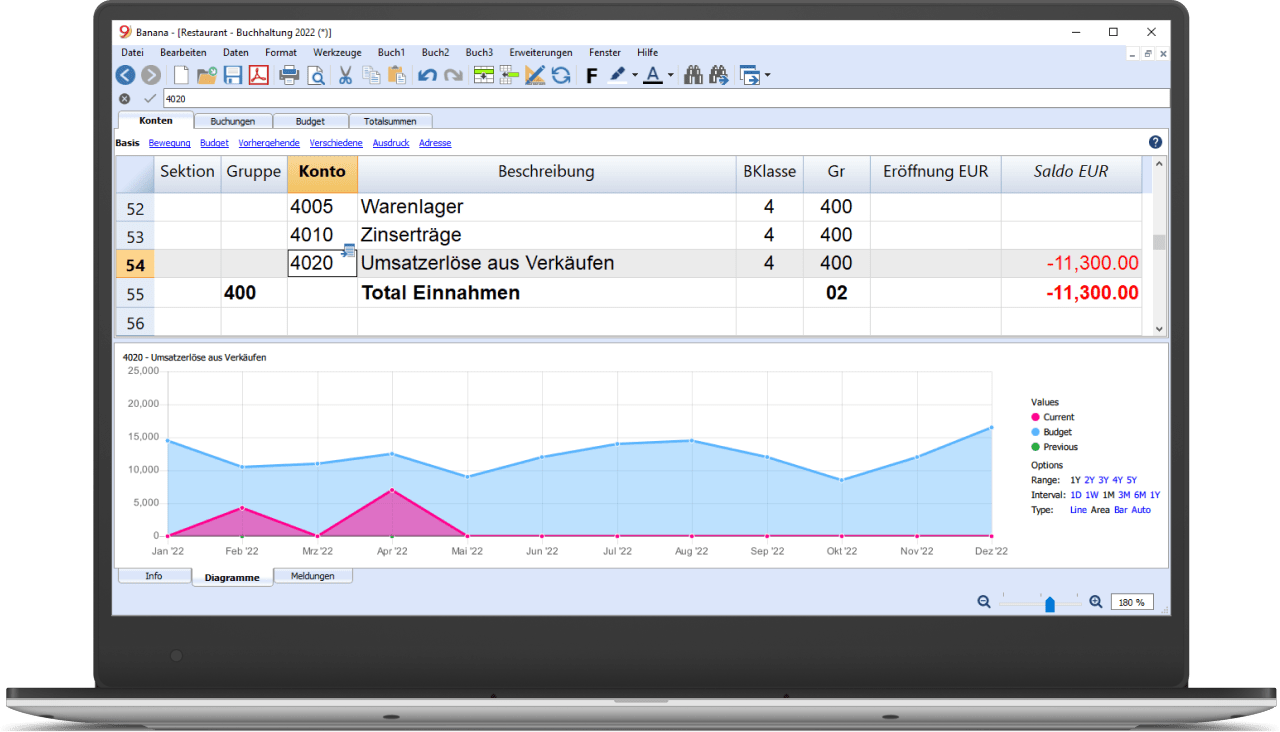Screen dimensions: 1280x732
Task: Open the Meldungen tab
Action: coord(313,576)
